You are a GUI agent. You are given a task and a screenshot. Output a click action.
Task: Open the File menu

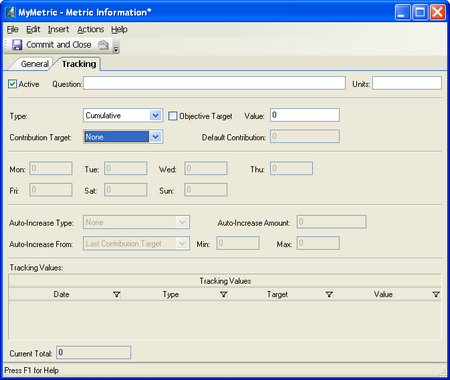12,29
